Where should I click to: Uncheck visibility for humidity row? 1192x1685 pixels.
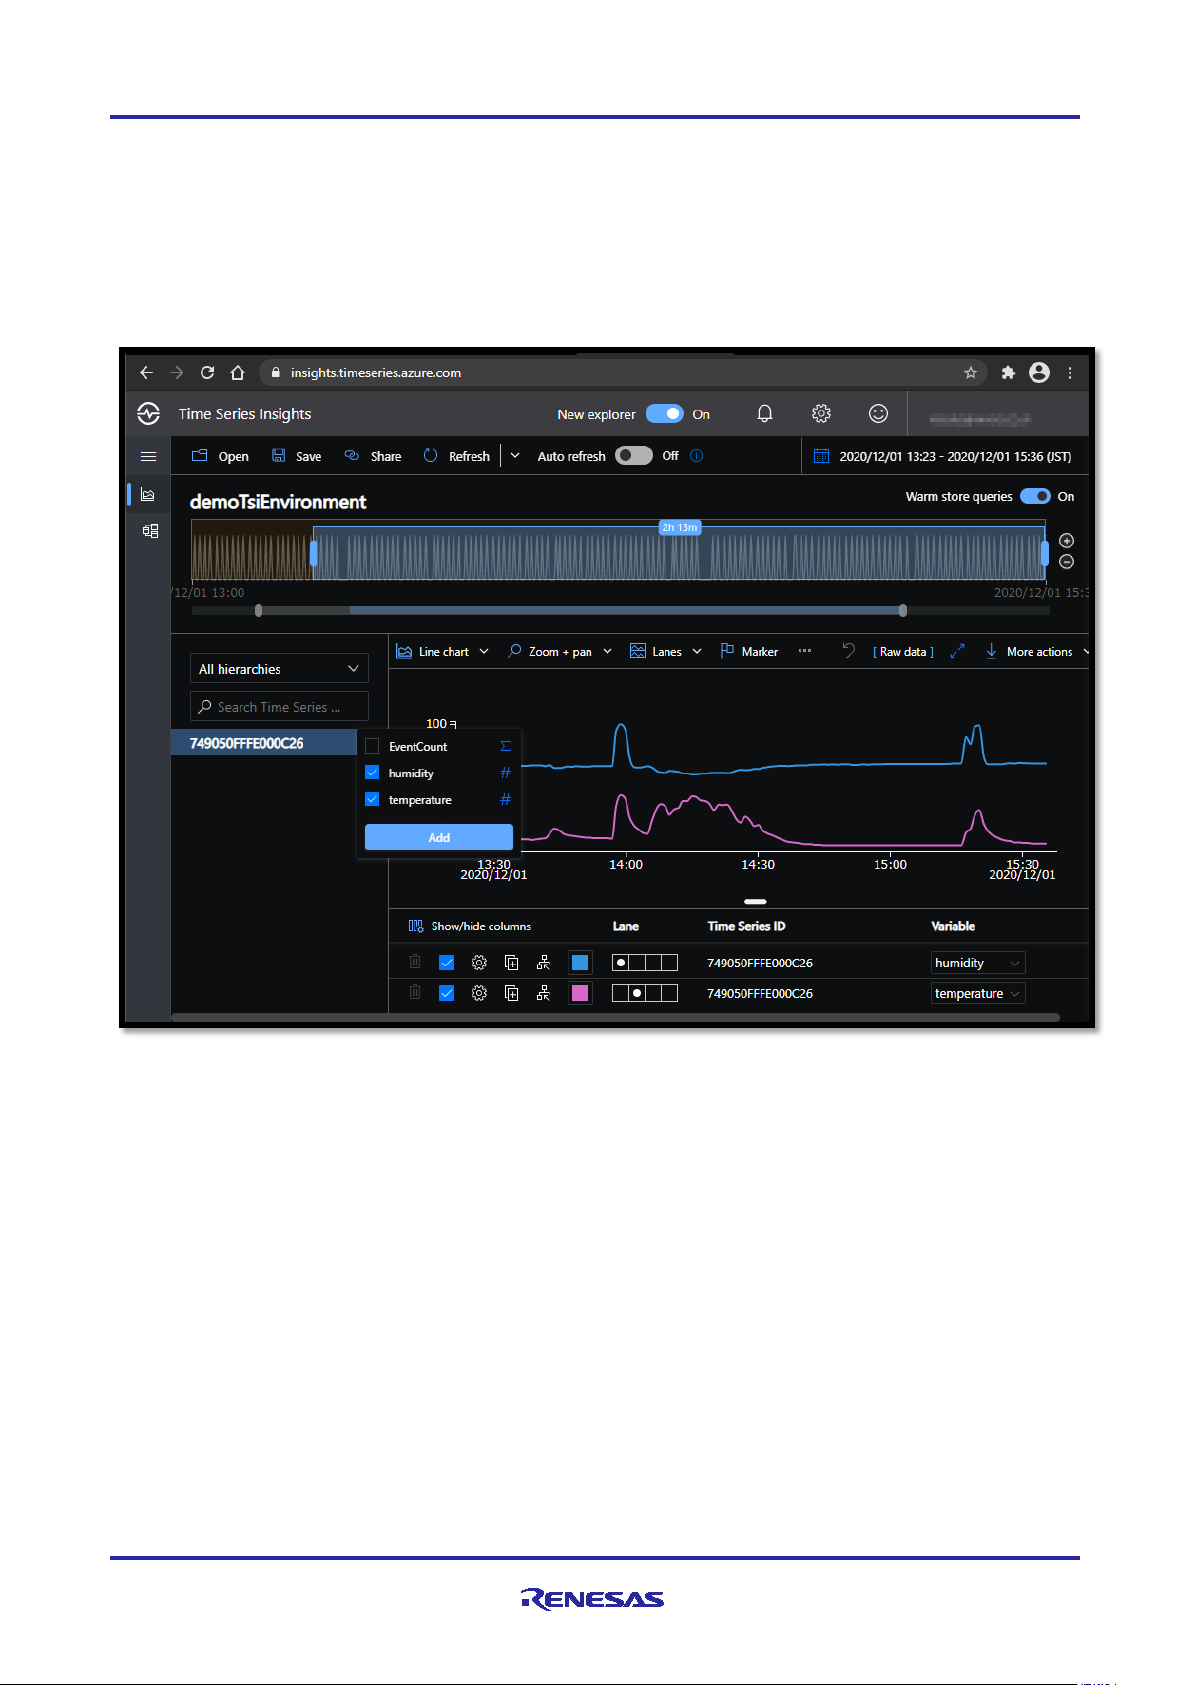447,963
